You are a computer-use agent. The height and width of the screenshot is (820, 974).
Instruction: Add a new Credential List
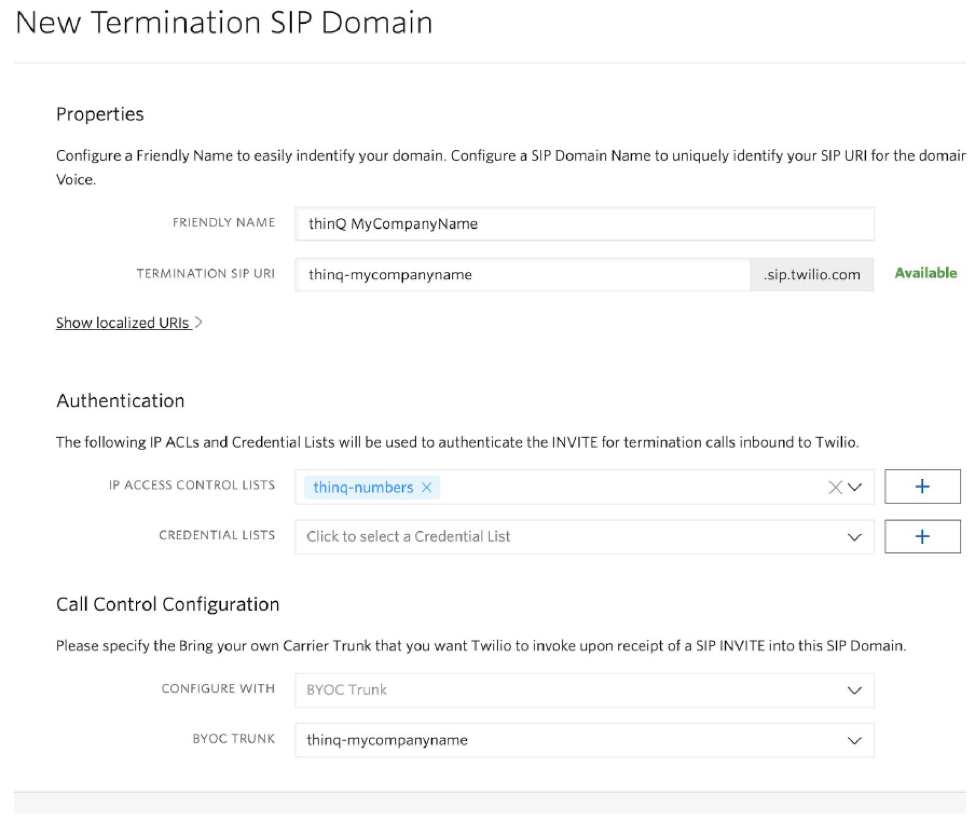[x=922, y=537]
